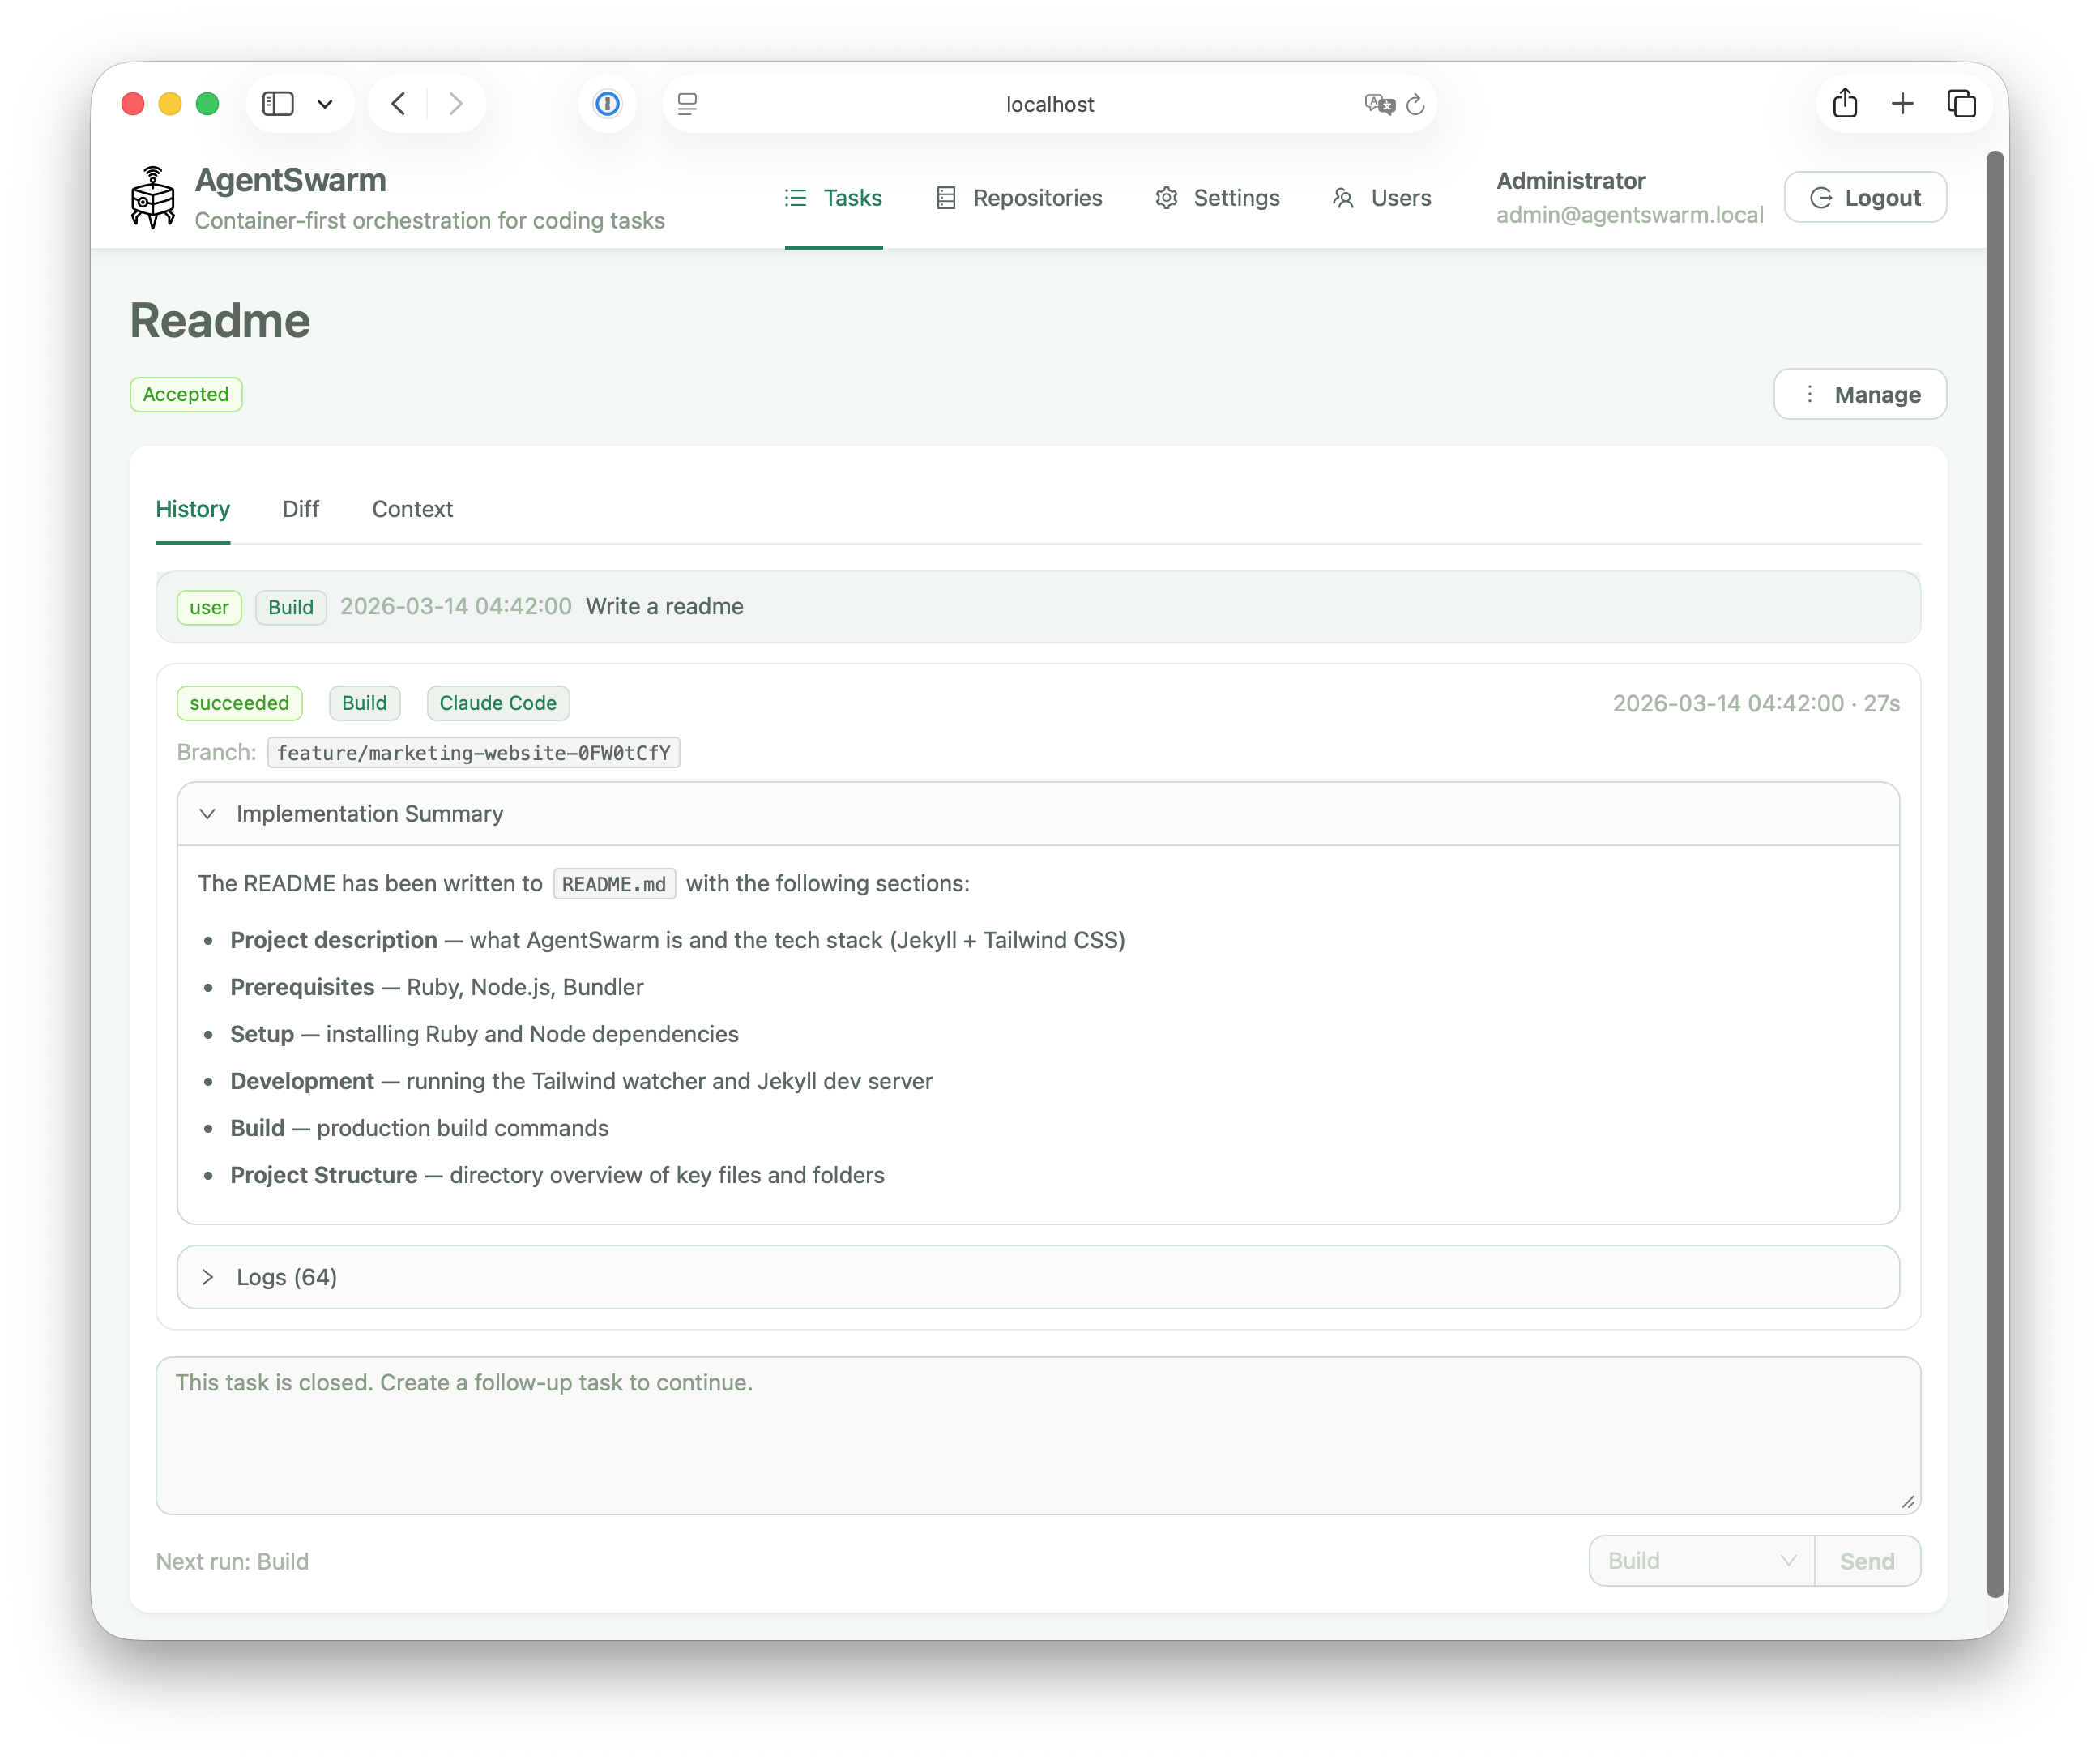Collapse the Implementation Summary section
Screen dimensions: 2100x1760
coord(208,813)
